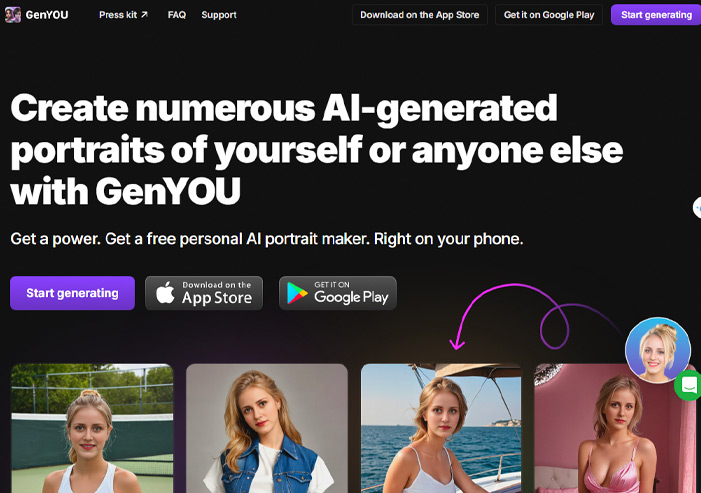
Task: Click the partially hidden side widget at right edge
Action: click(697, 207)
